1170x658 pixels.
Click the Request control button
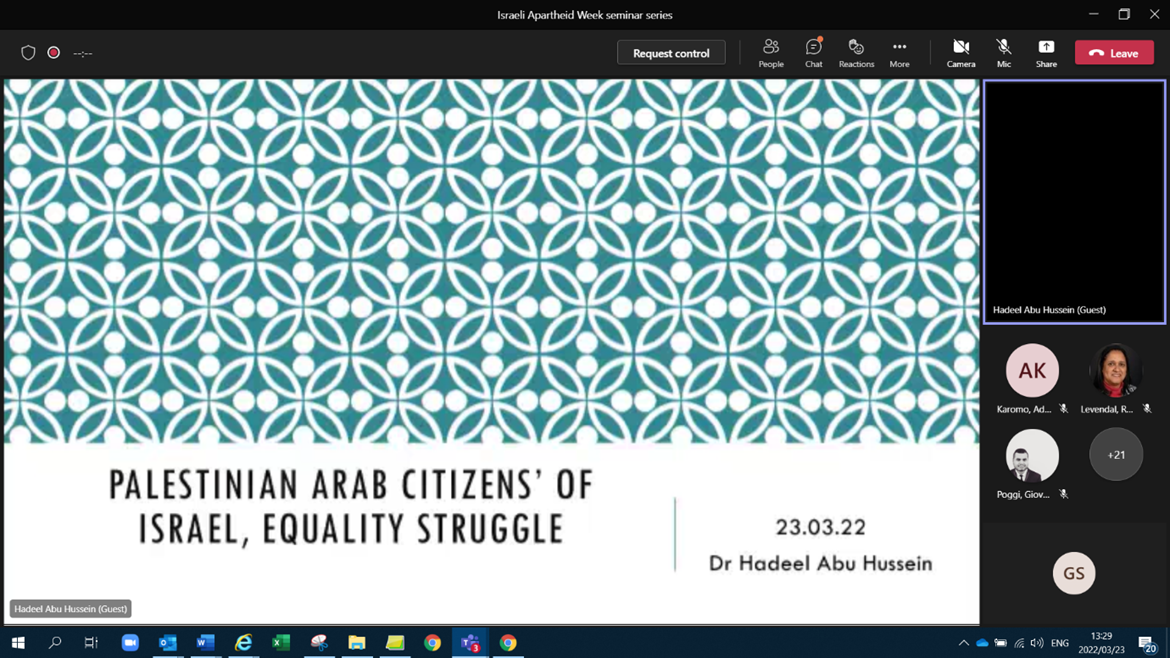[671, 53]
